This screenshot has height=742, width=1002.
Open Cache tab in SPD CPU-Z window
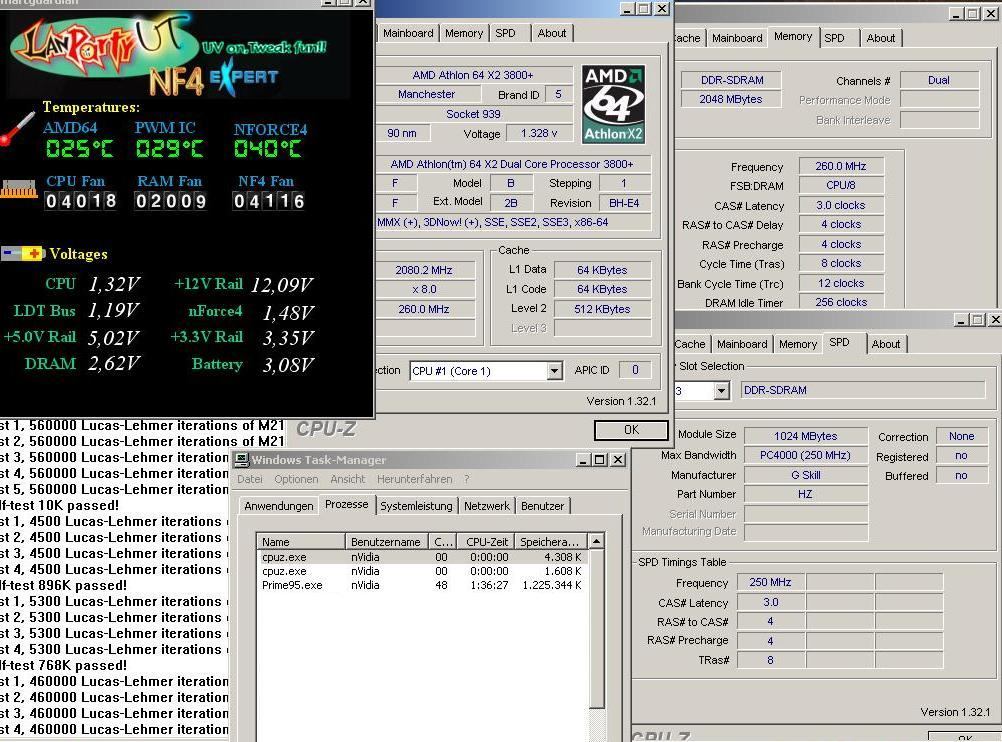click(x=690, y=344)
